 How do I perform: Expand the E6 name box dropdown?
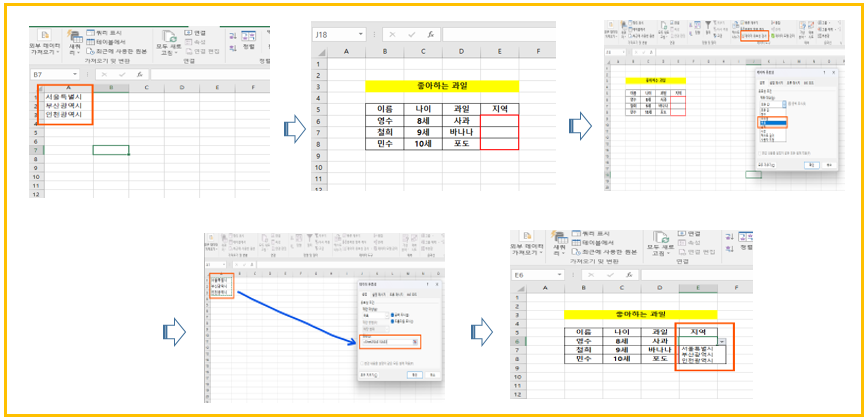[559, 274]
